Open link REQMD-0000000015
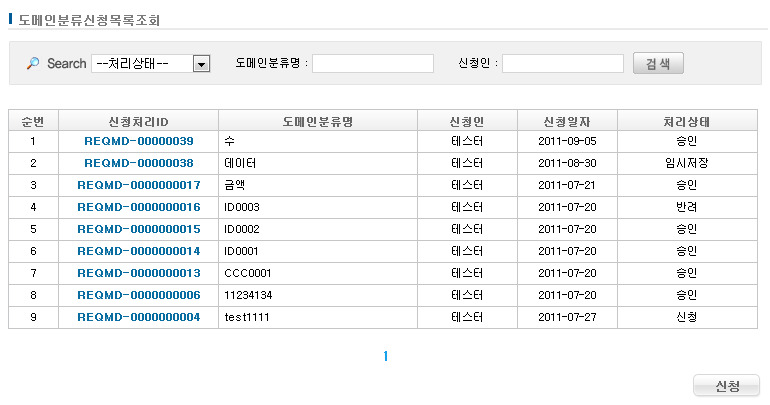770x405 pixels. point(139,229)
